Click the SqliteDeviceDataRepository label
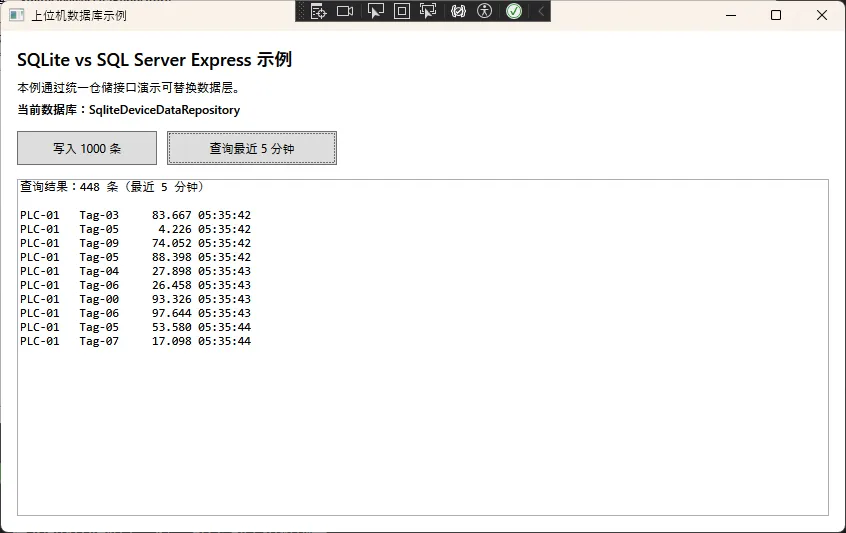This screenshot has width=846, height=533. coord(165,110)
